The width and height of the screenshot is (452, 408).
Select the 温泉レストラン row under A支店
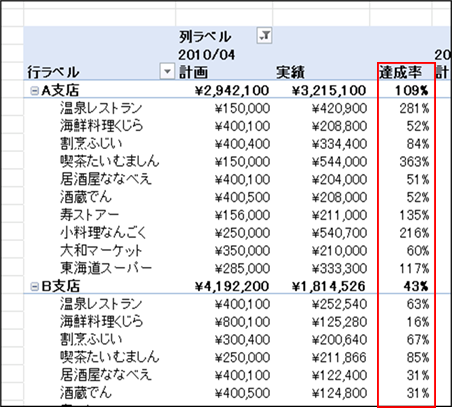[x=101, y=108]
